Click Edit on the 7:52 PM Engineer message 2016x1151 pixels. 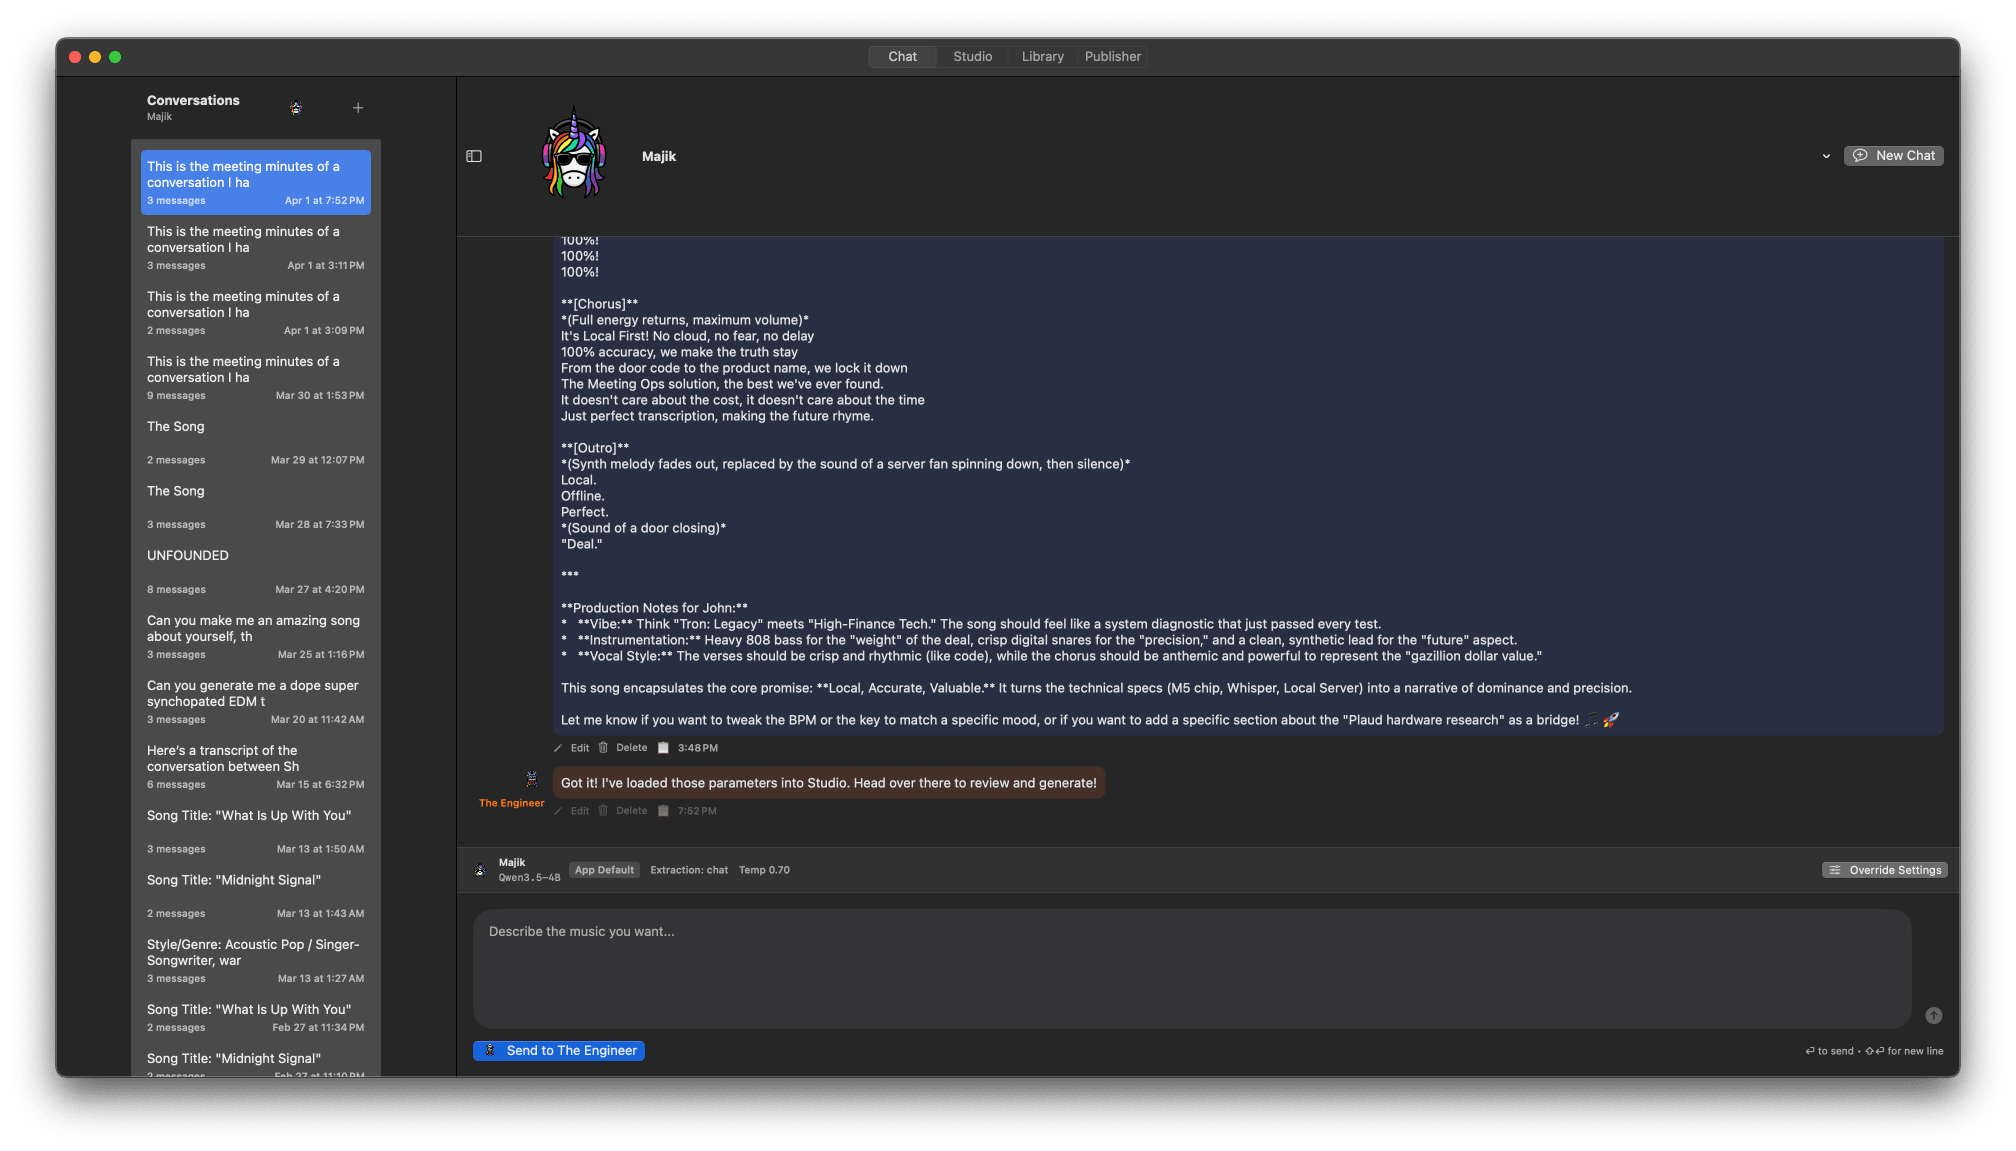pyautogui.click(x=580, y=811)
